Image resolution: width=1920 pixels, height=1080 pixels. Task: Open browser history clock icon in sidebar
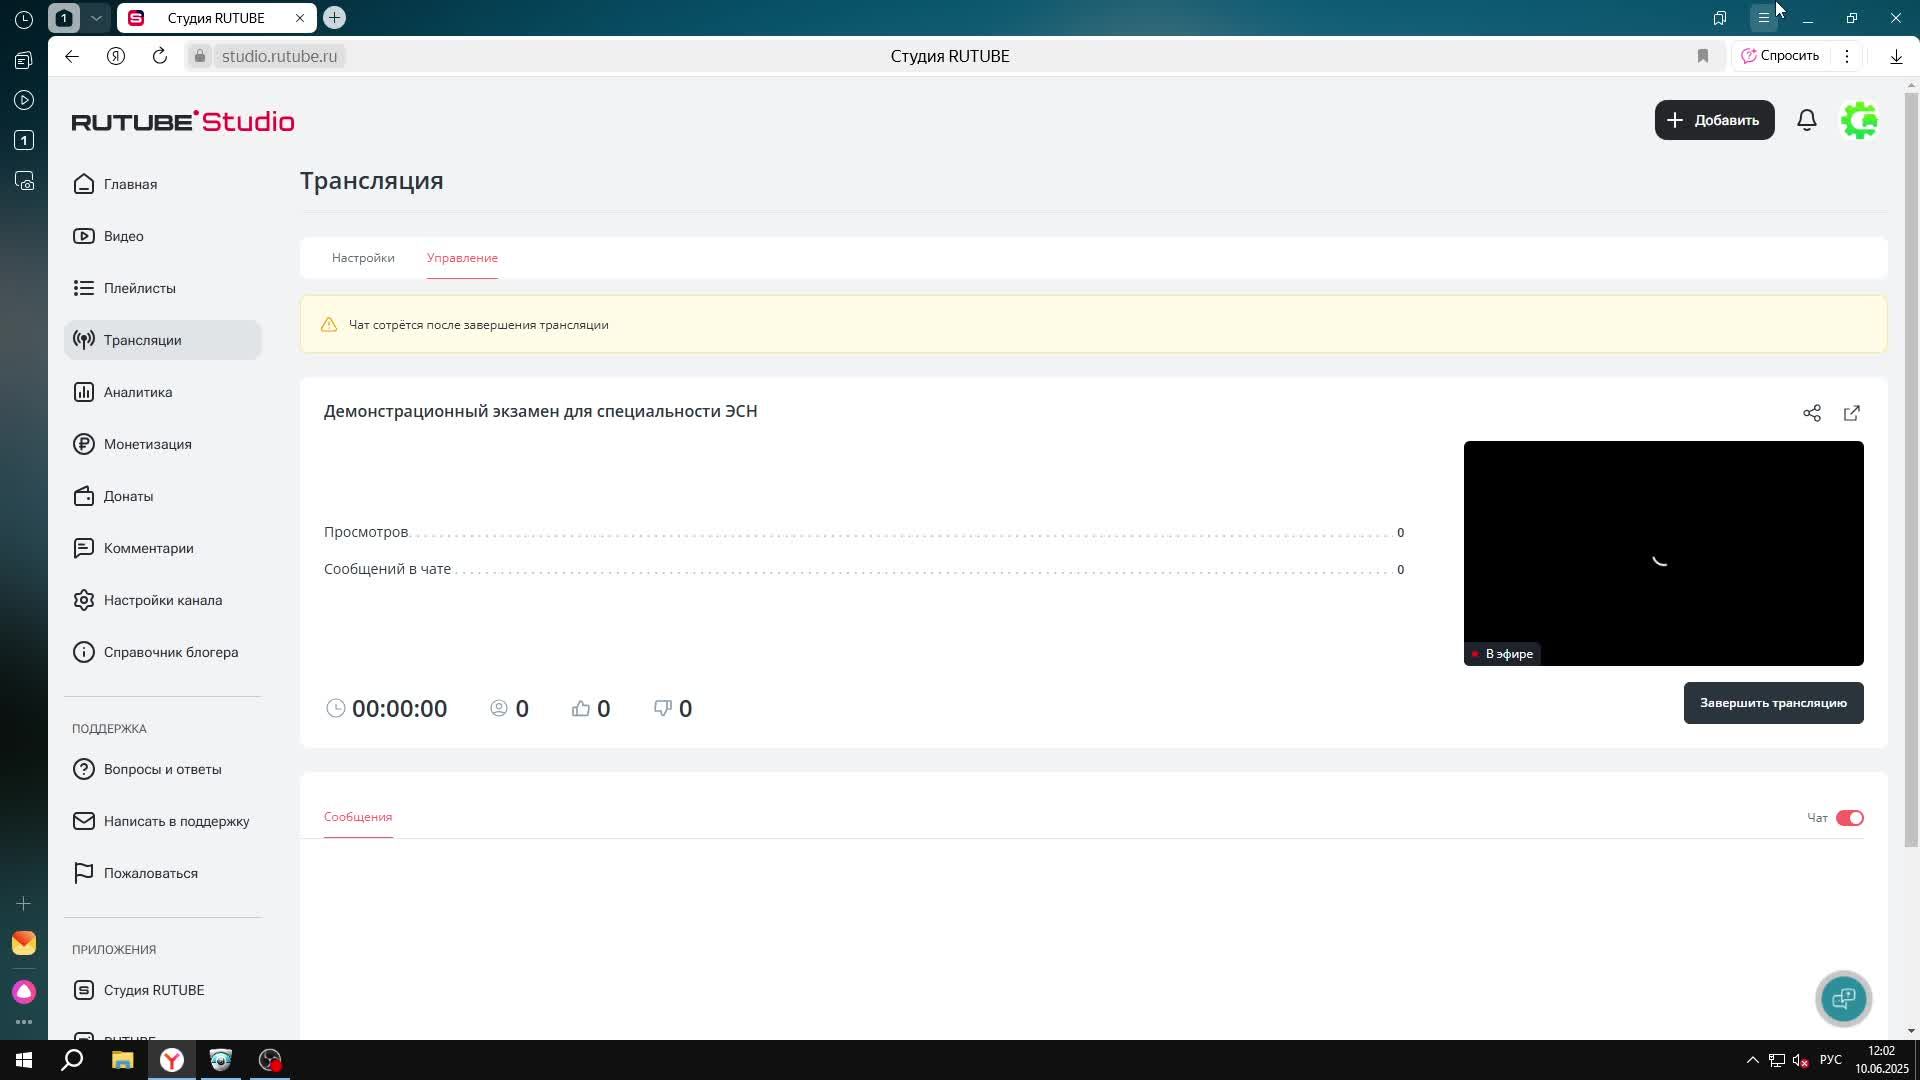click(24, 20)
